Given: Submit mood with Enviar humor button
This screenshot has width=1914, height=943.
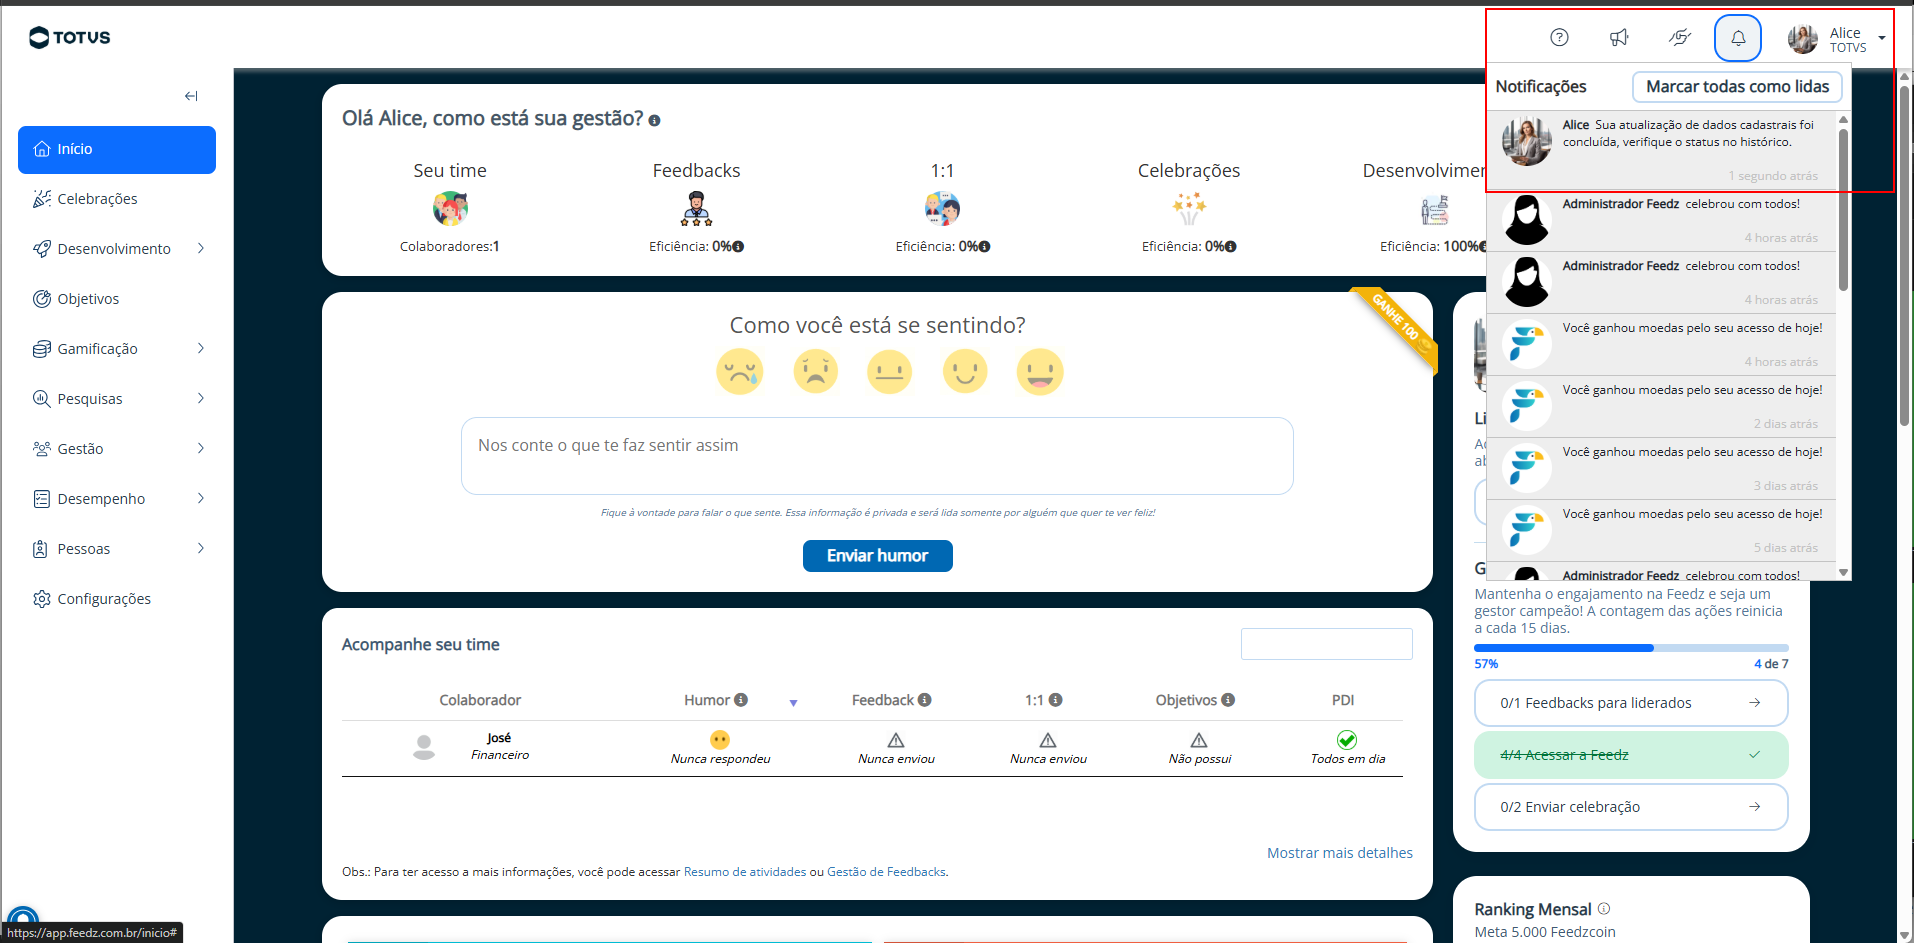Looking at the screenshot, I should 877,556.
